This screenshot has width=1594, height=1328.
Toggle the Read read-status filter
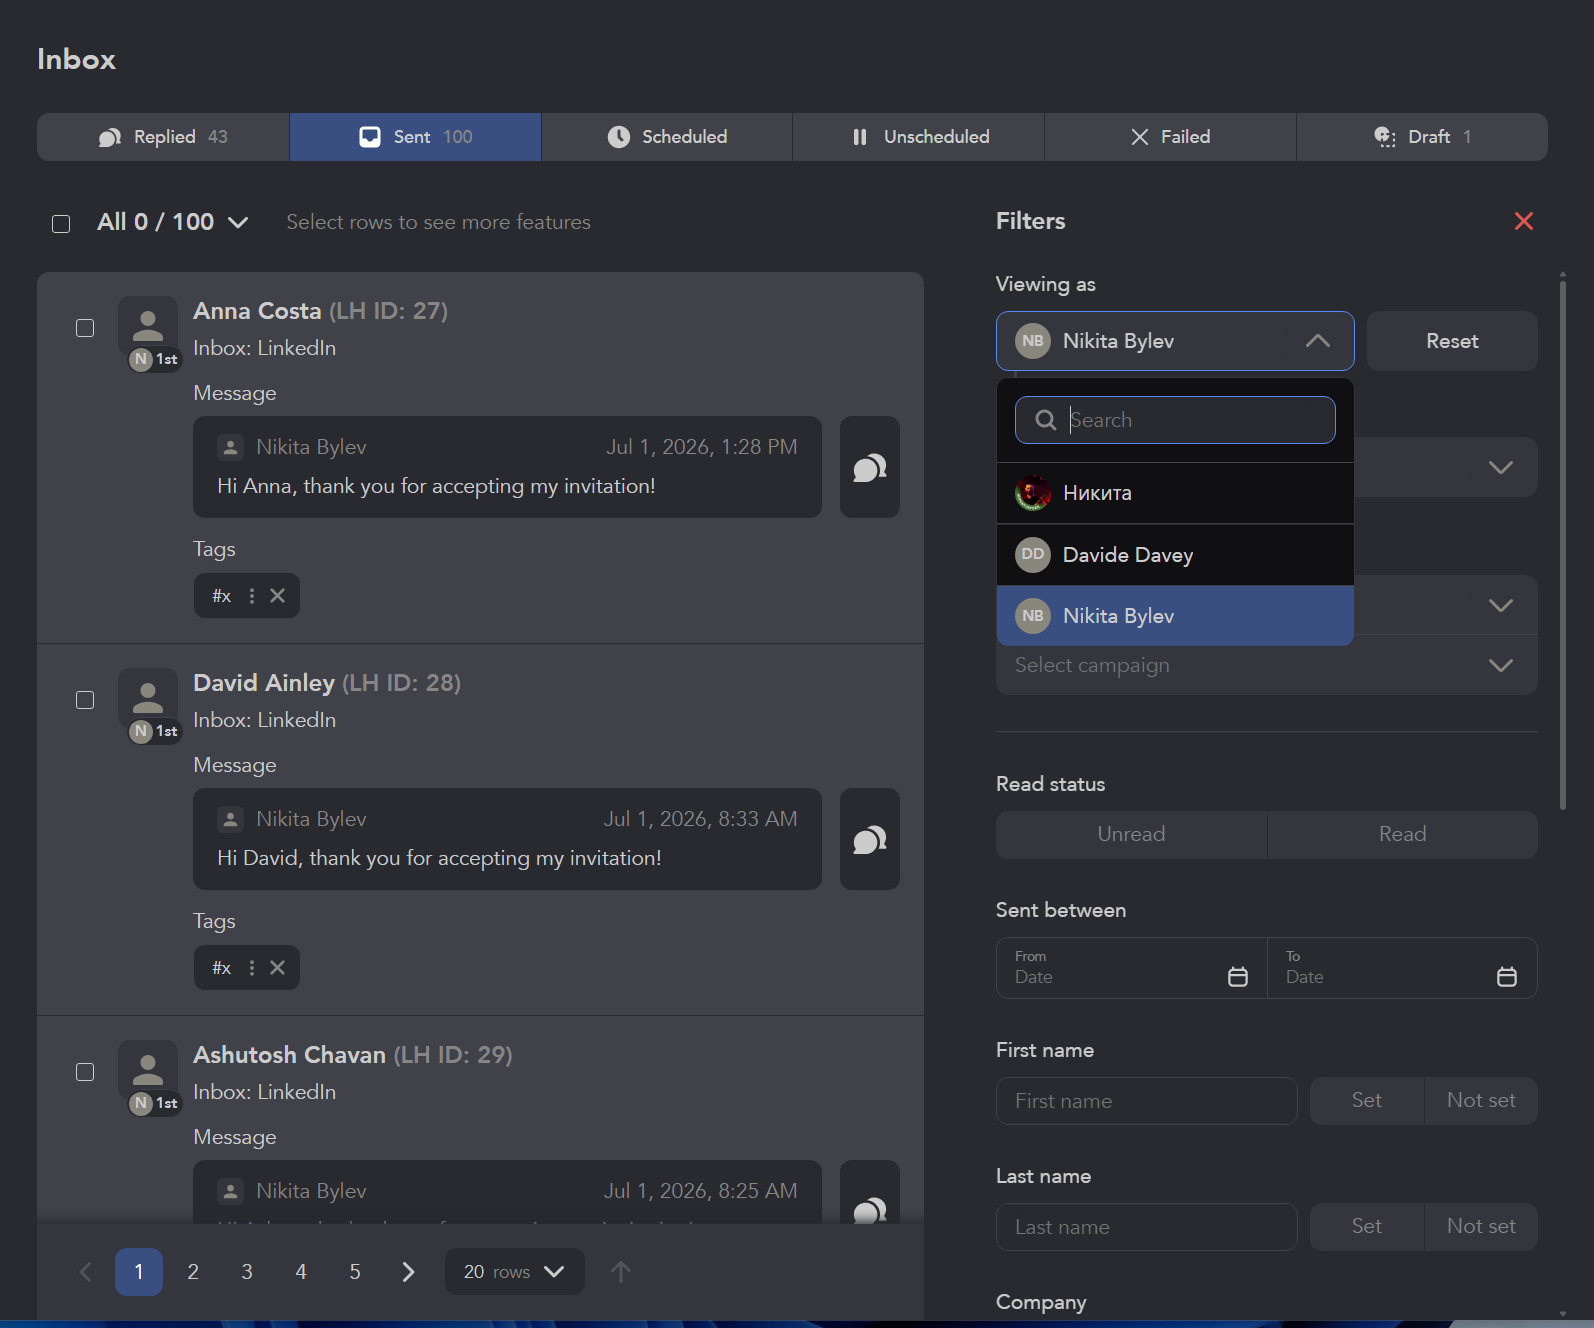click(1403, 834)
